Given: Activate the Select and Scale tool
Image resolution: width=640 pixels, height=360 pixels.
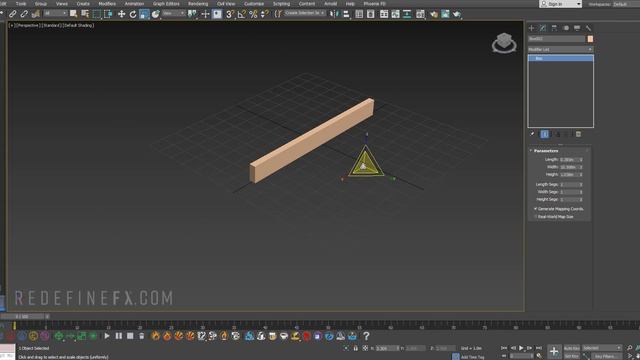Looking at the screenshot, I should coord(144,14).
